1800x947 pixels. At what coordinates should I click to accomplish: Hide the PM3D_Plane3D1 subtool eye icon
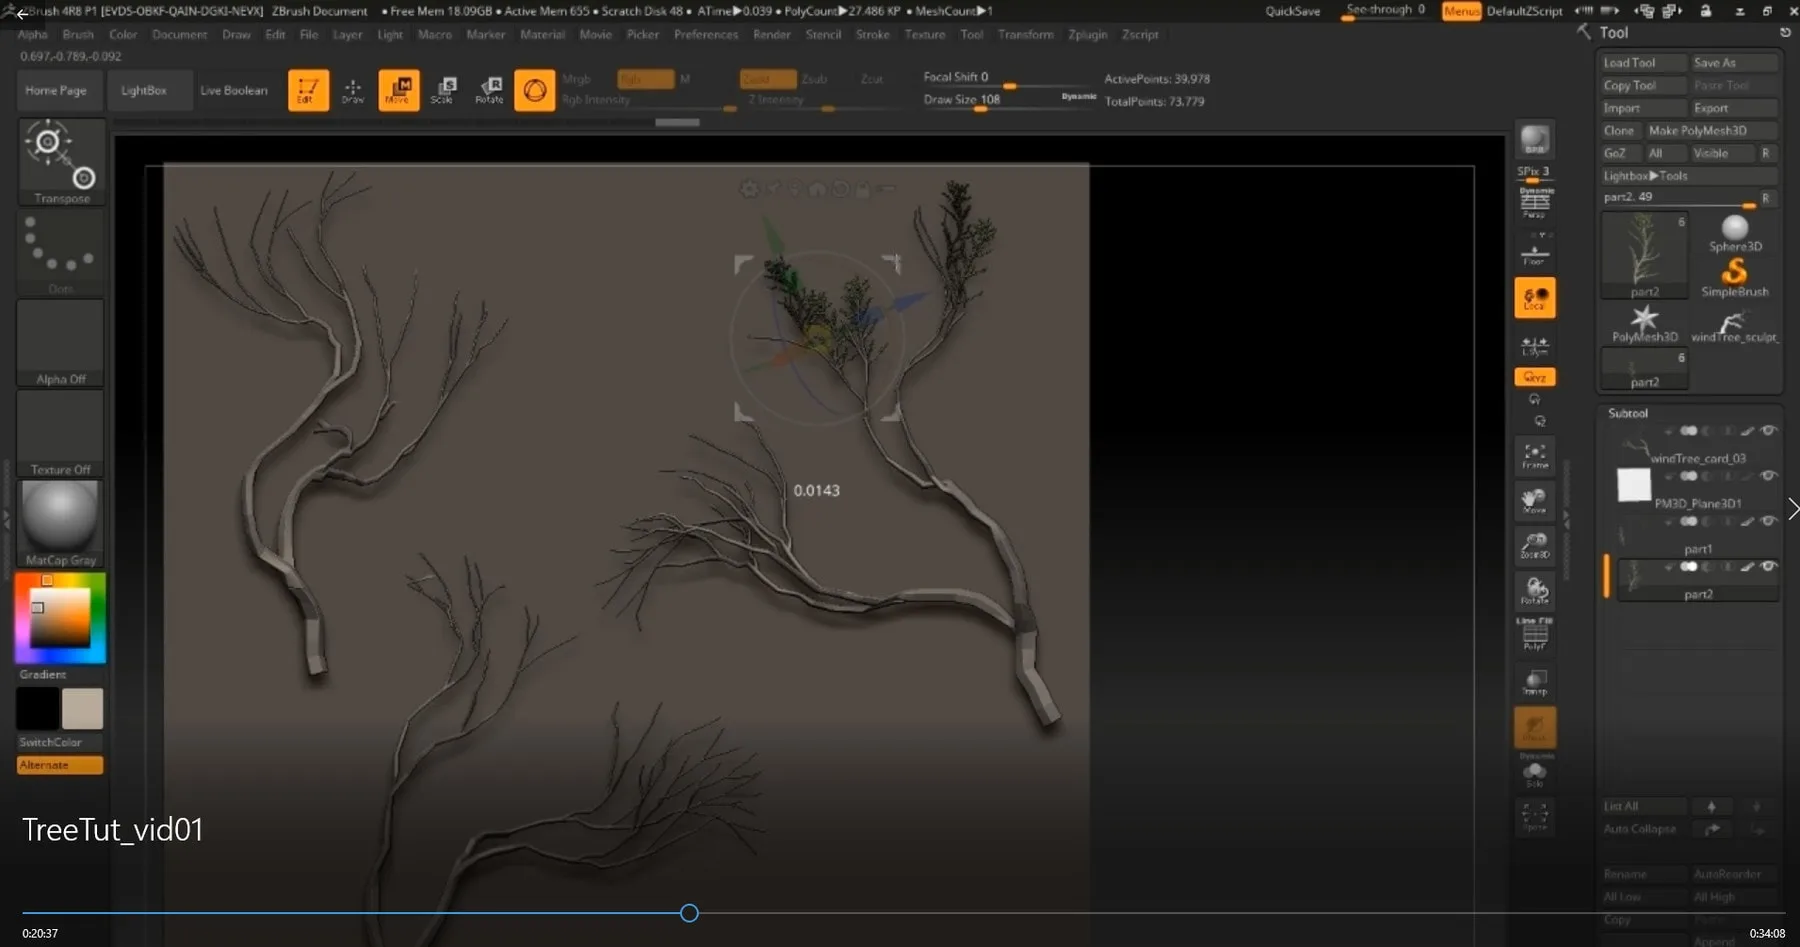pyautogui.click(x=1771, y=476)
